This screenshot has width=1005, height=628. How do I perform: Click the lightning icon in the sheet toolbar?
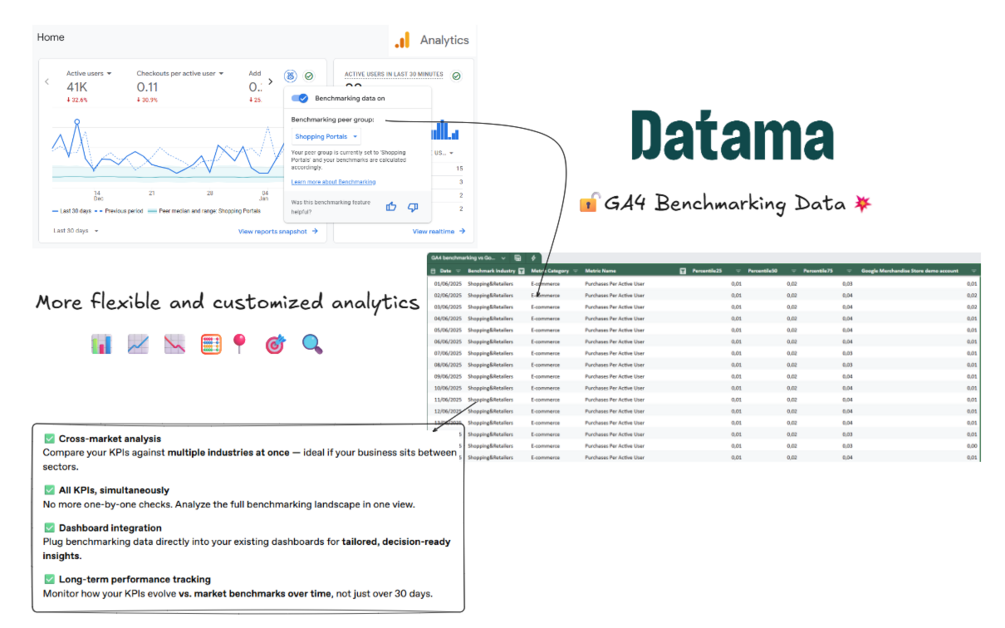tap(533, 258)
